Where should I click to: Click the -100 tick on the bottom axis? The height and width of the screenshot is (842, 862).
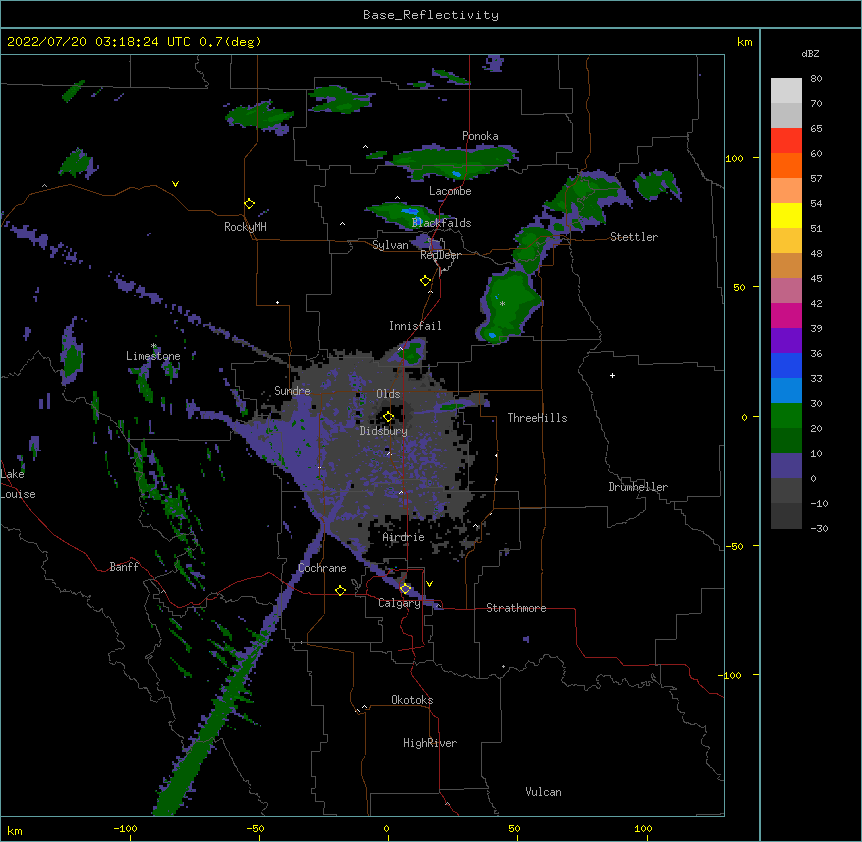(125, 829)
